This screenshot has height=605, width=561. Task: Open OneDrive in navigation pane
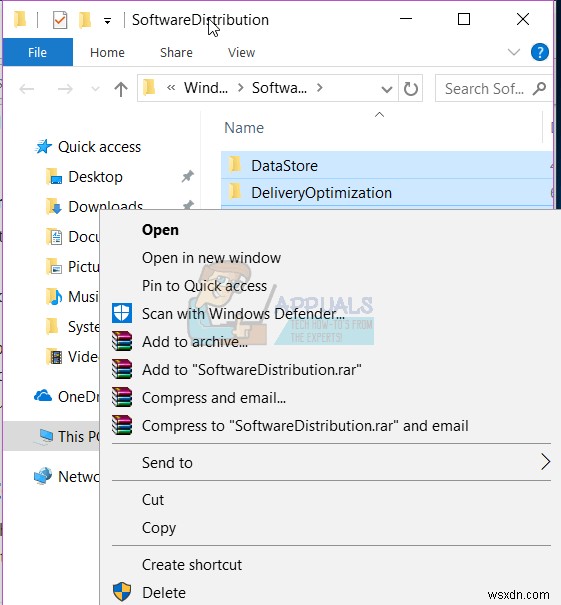(x=67, y=397)
